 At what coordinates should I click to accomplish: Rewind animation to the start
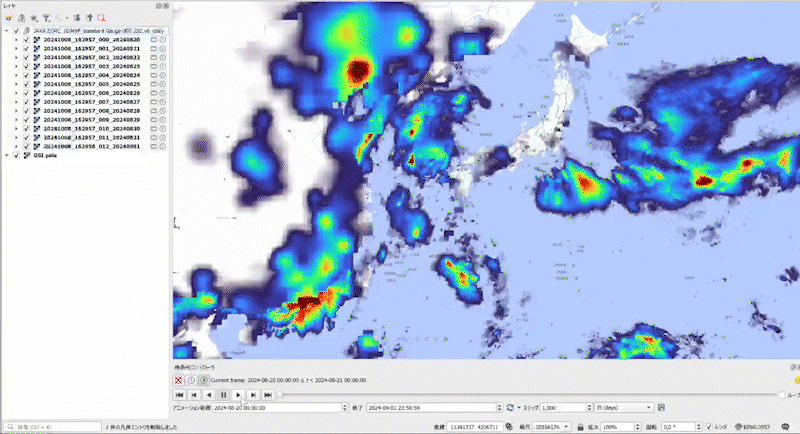[179, 395]
